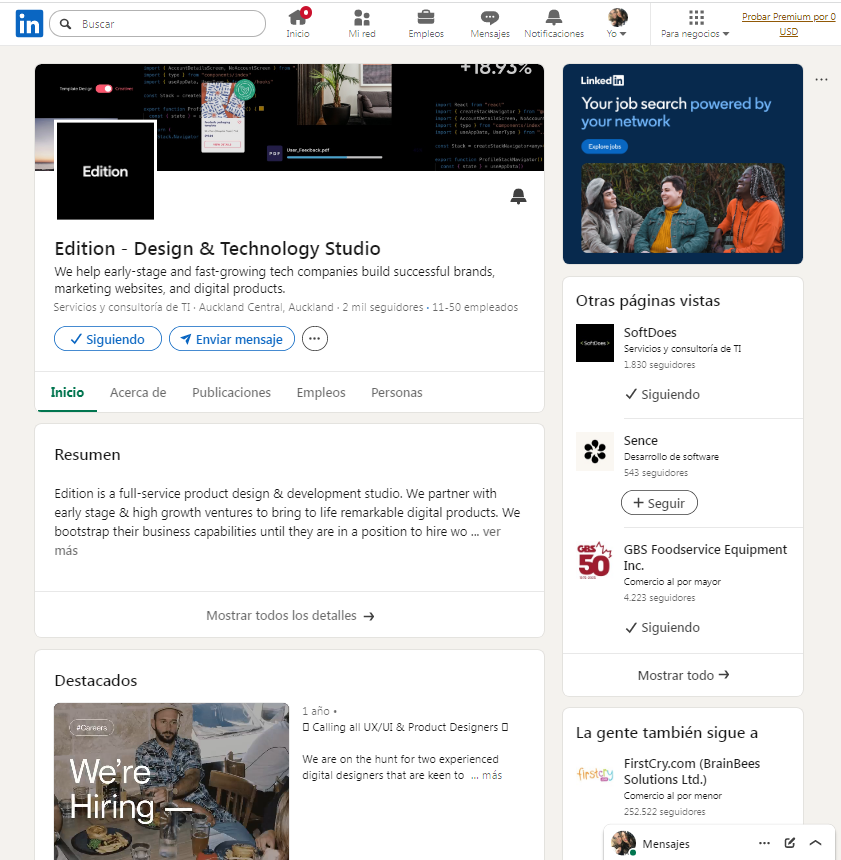The height and width of the screenshot is (860, 841).
Task: Click Explore jobs in the ad
Action: pyautogui.click(x=605, y=146)
